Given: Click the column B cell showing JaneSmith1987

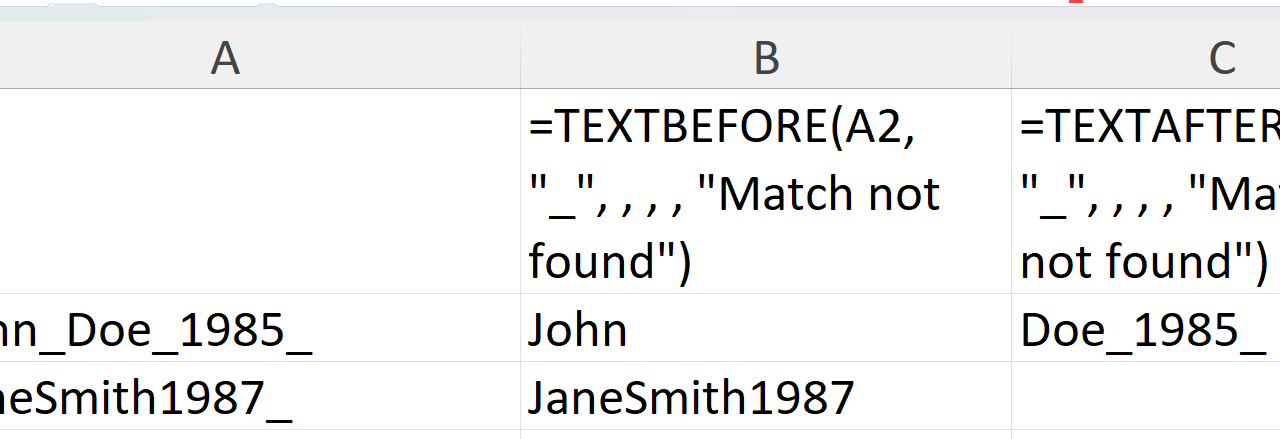Looking at the screenshot, I should 766,397.
